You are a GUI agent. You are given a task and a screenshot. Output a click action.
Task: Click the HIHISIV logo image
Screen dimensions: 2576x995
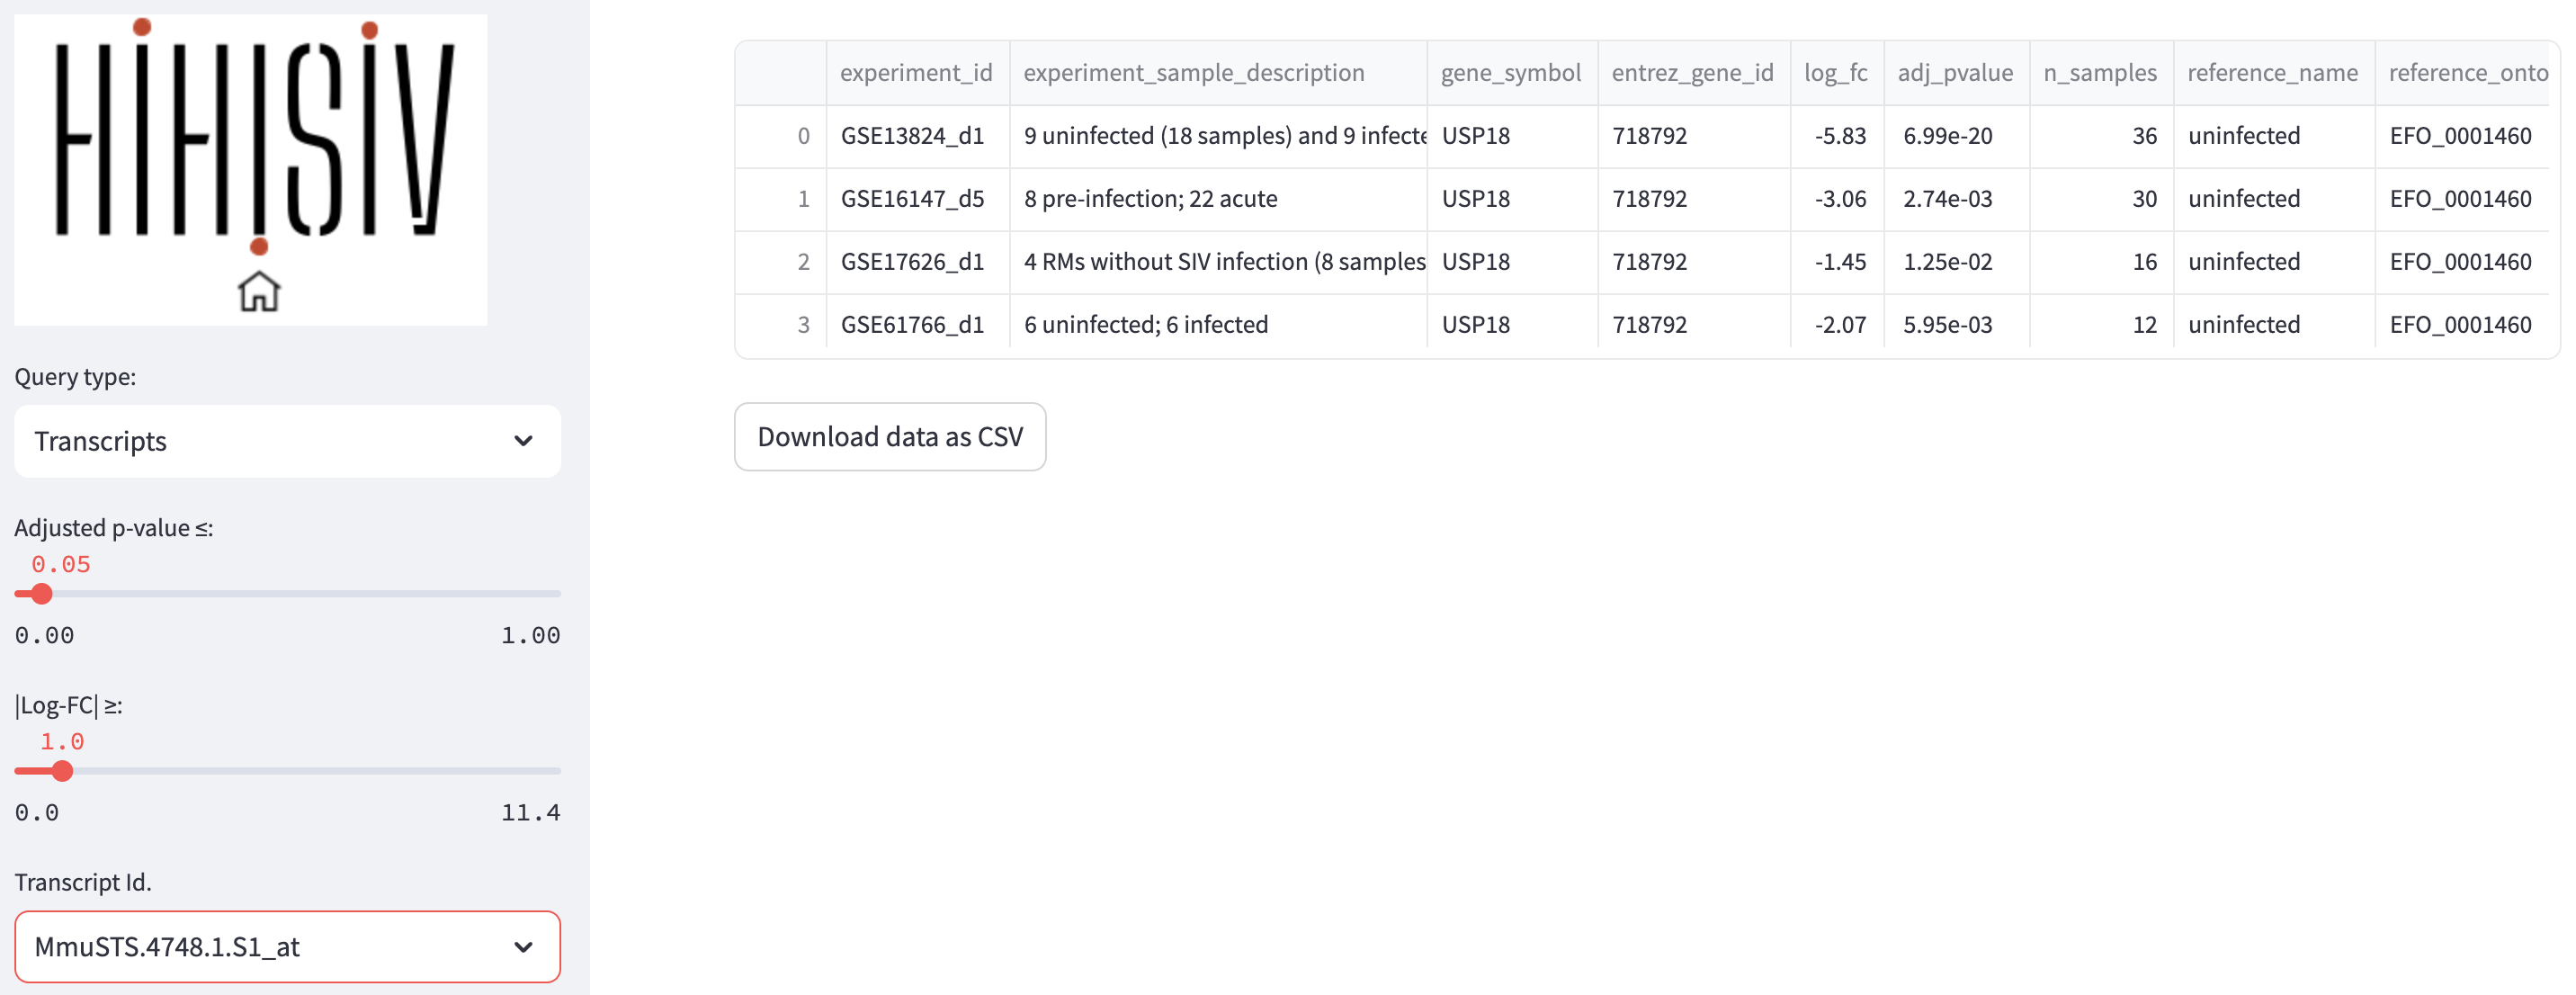click(251, 169)
